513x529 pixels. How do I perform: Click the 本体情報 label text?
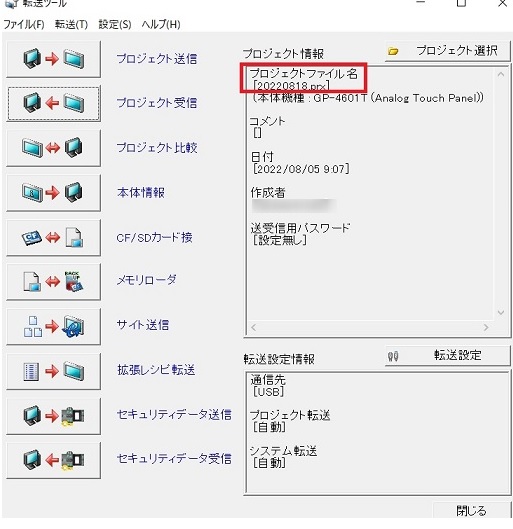tap(141, 192)
